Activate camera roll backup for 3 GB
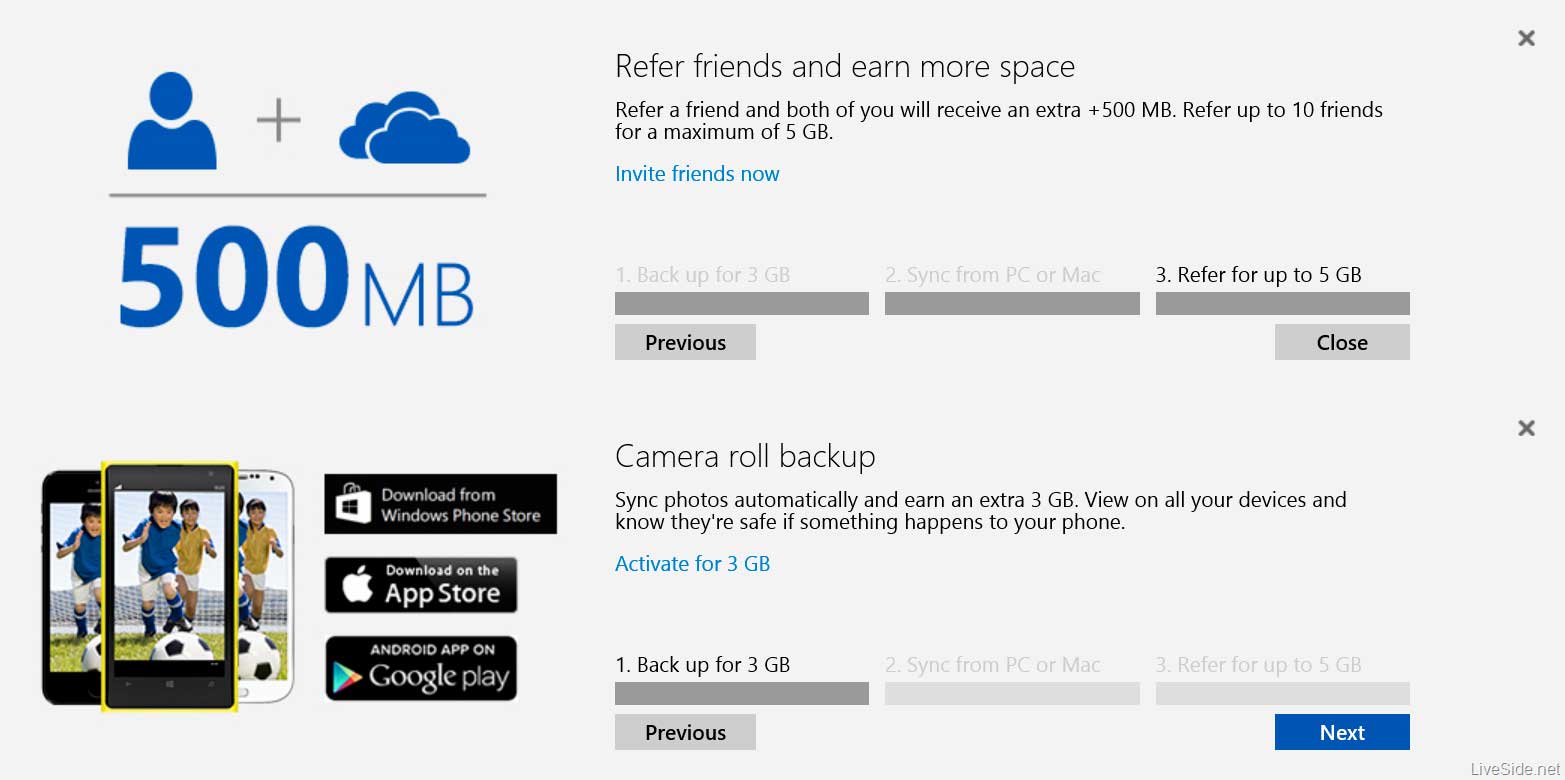Viewport: 1565px width, 780px height. 692,564
